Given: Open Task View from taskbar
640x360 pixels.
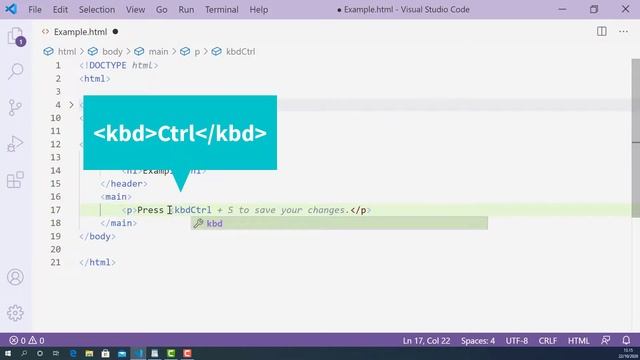Looking at the screenshot, I should point(56,353).
